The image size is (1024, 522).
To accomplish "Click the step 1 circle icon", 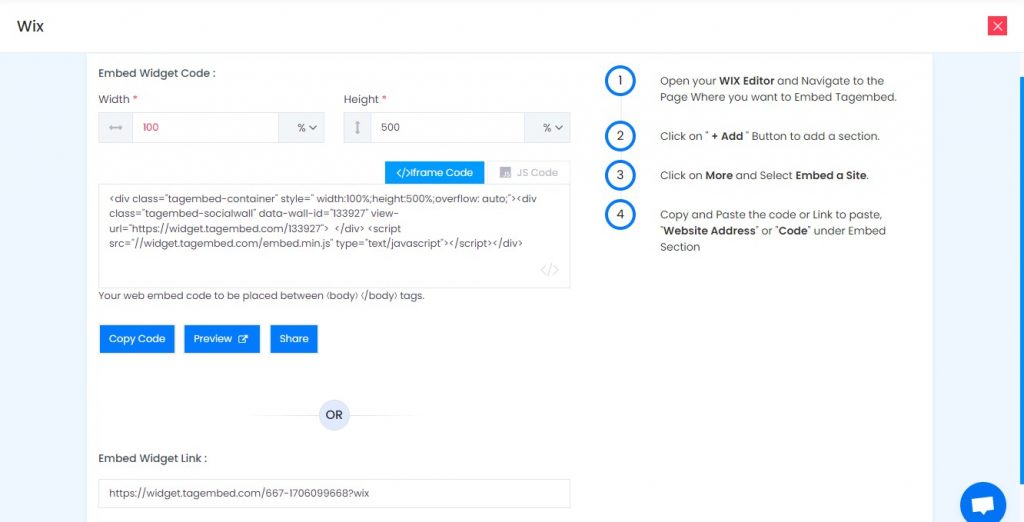I will [620, 81].
